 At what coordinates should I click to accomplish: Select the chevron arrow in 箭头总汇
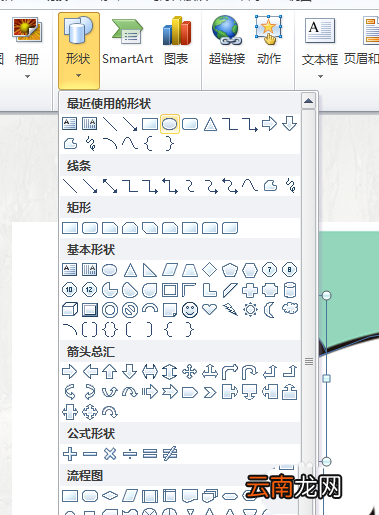[210, 392]
